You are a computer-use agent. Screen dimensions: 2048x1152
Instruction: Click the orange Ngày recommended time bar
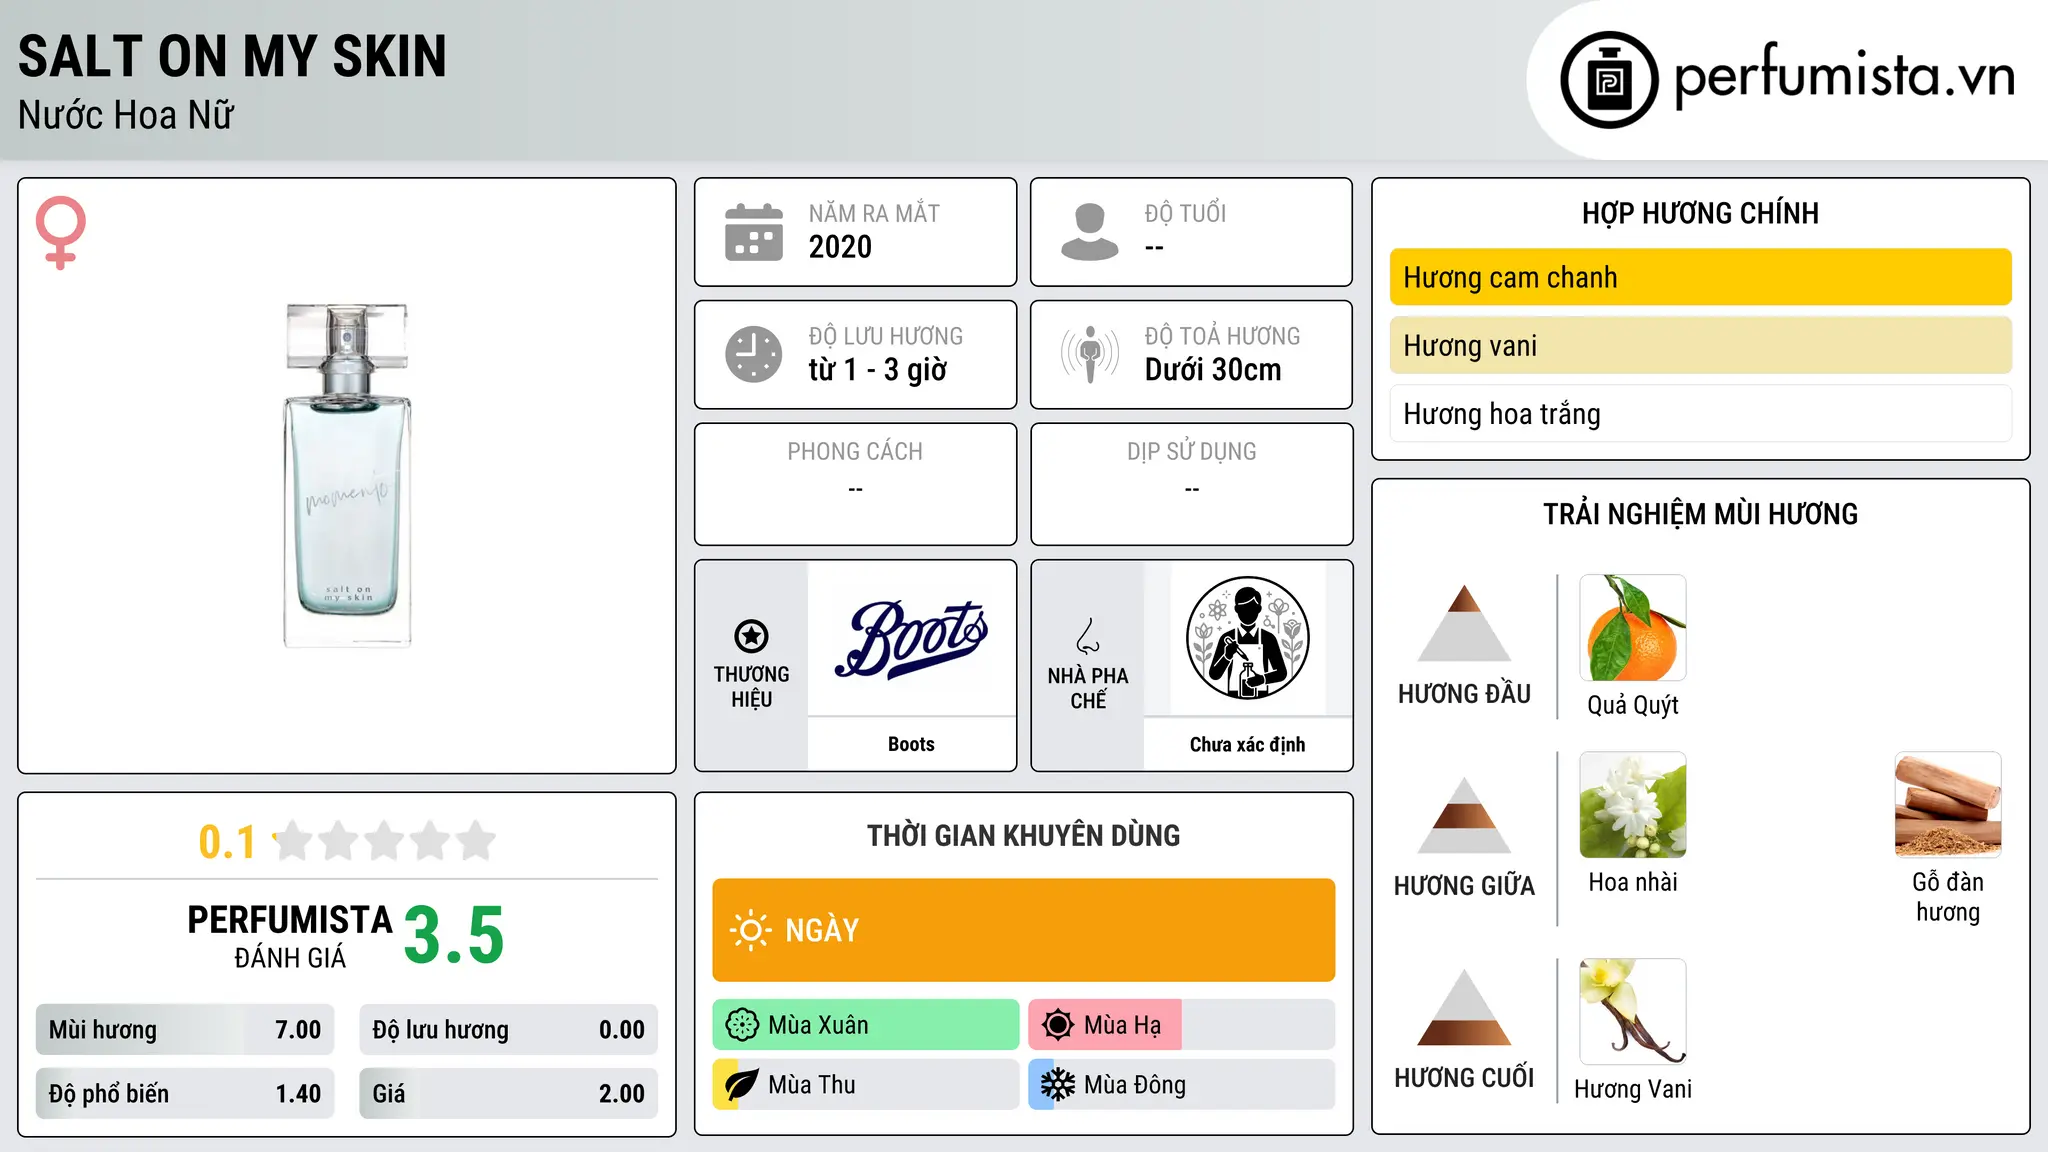[x=1024, y=930]
